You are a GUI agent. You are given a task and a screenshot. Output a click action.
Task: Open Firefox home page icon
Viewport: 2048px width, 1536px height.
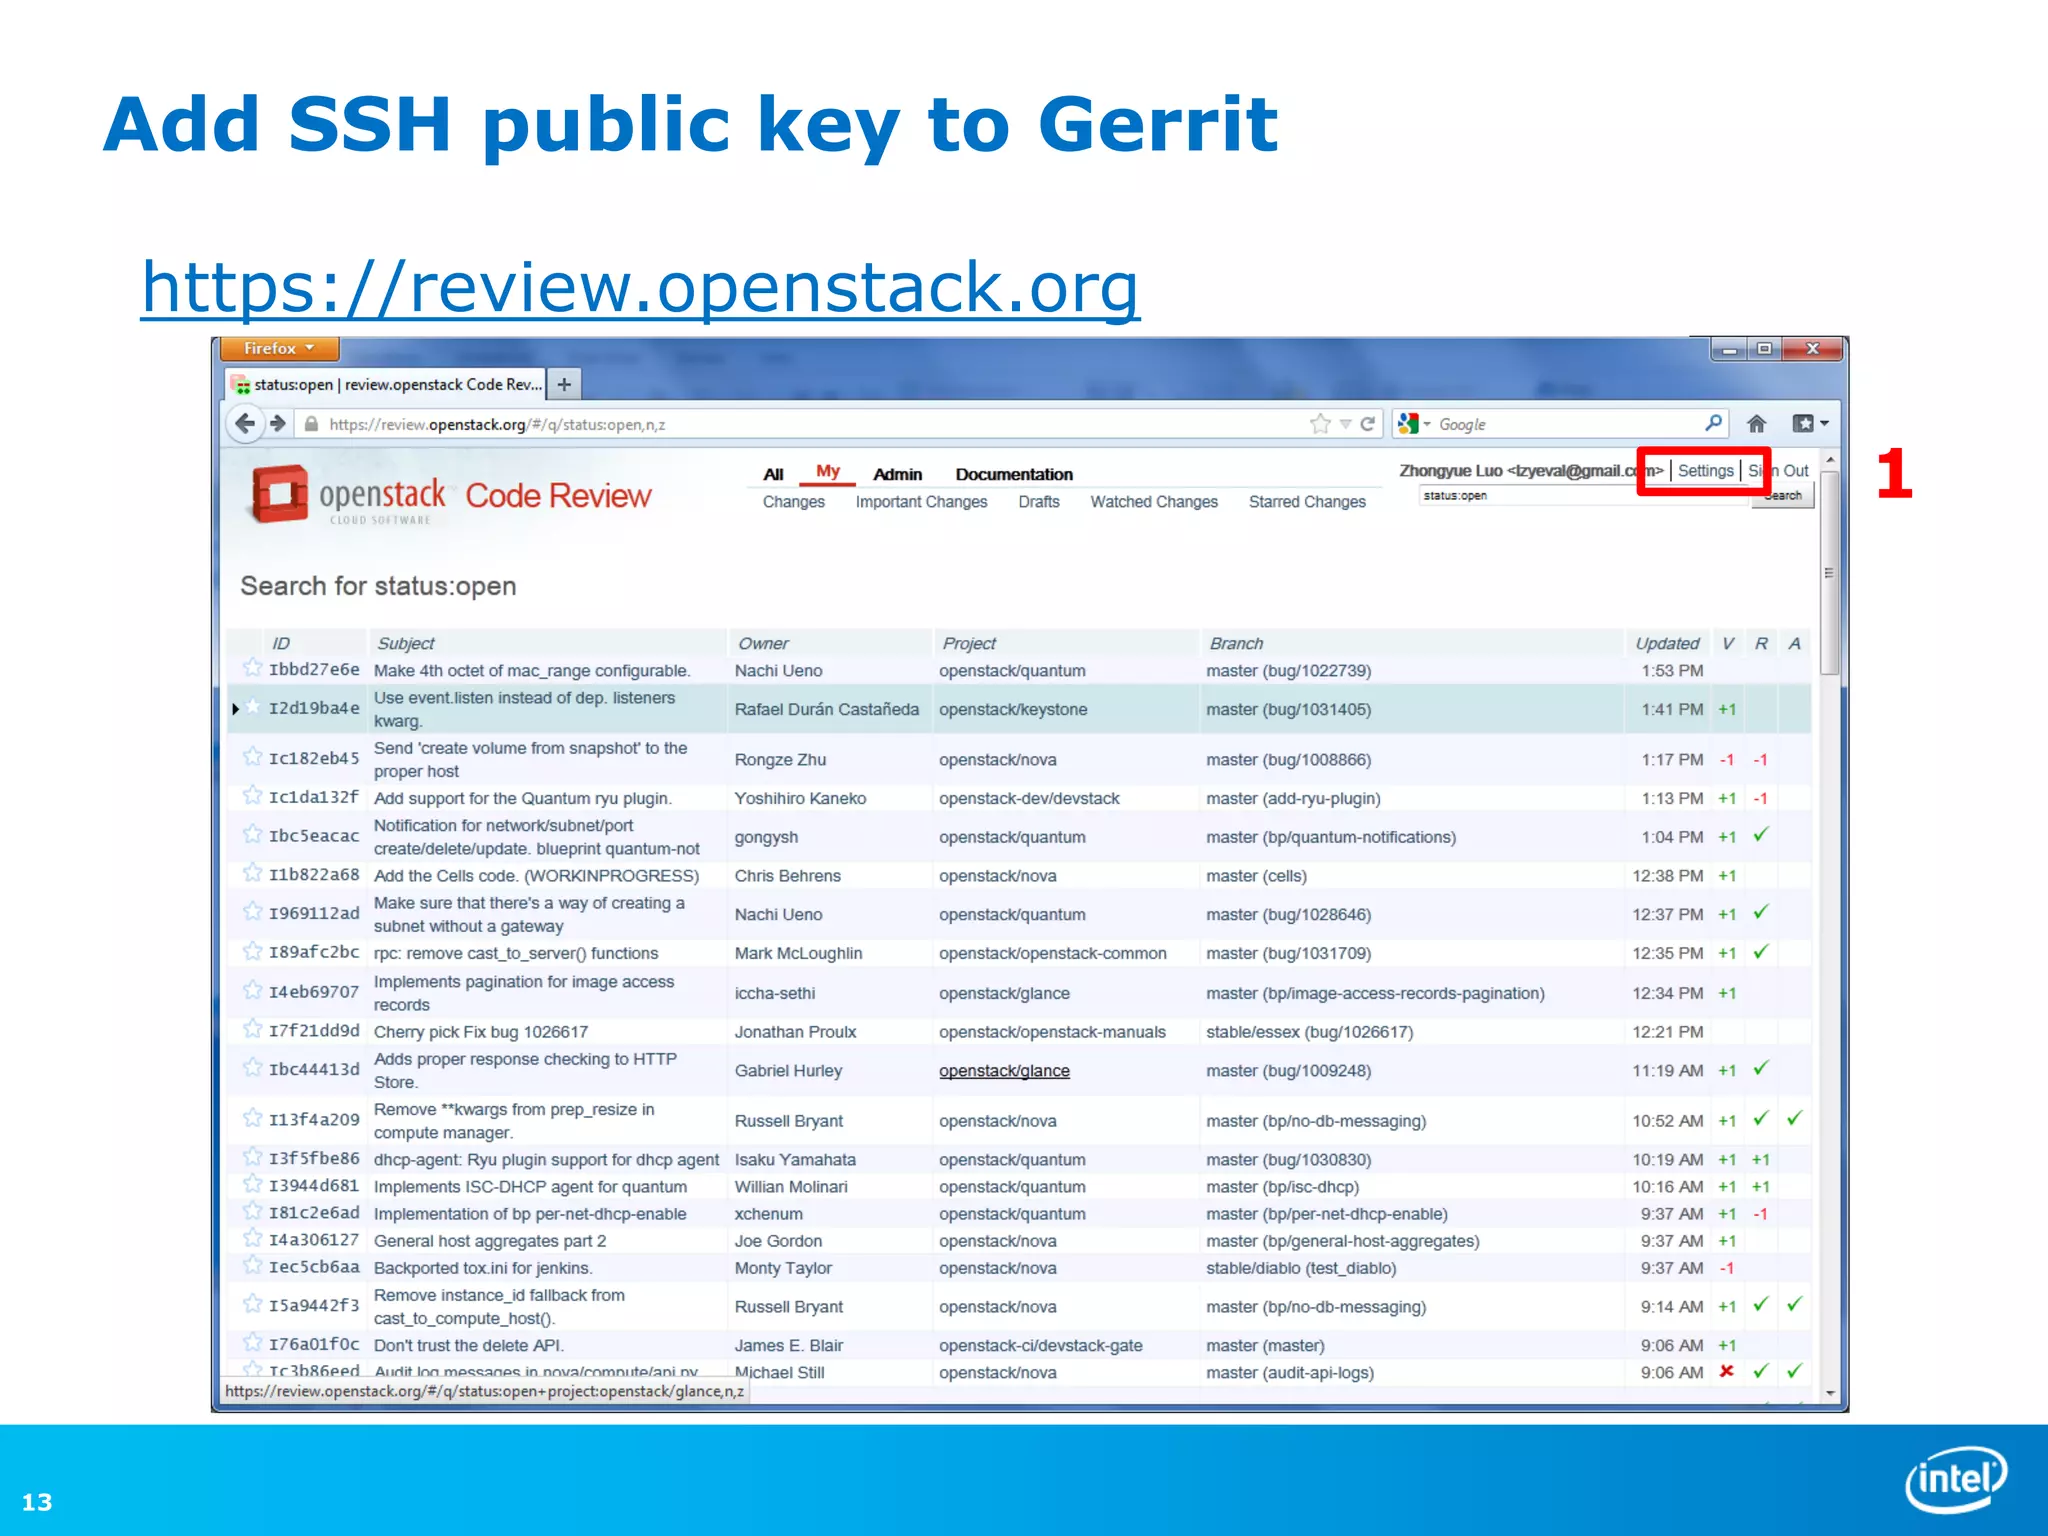coord(1756,424)
